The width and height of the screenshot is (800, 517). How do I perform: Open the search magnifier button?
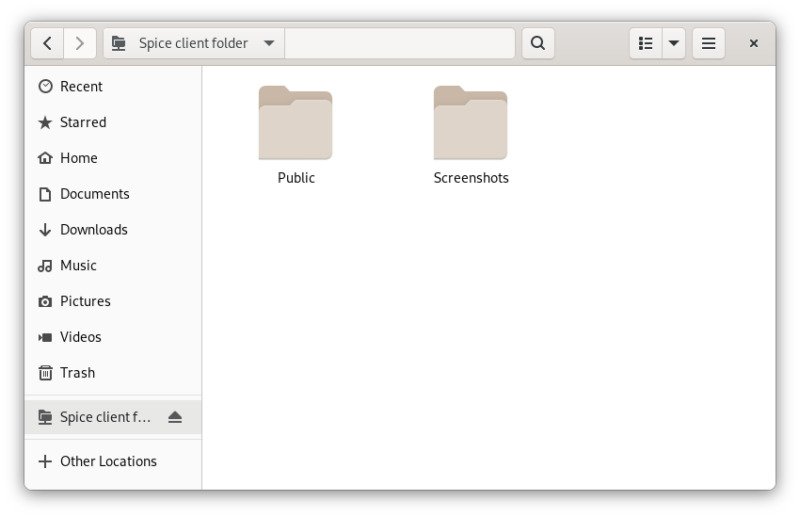point(538,43)
